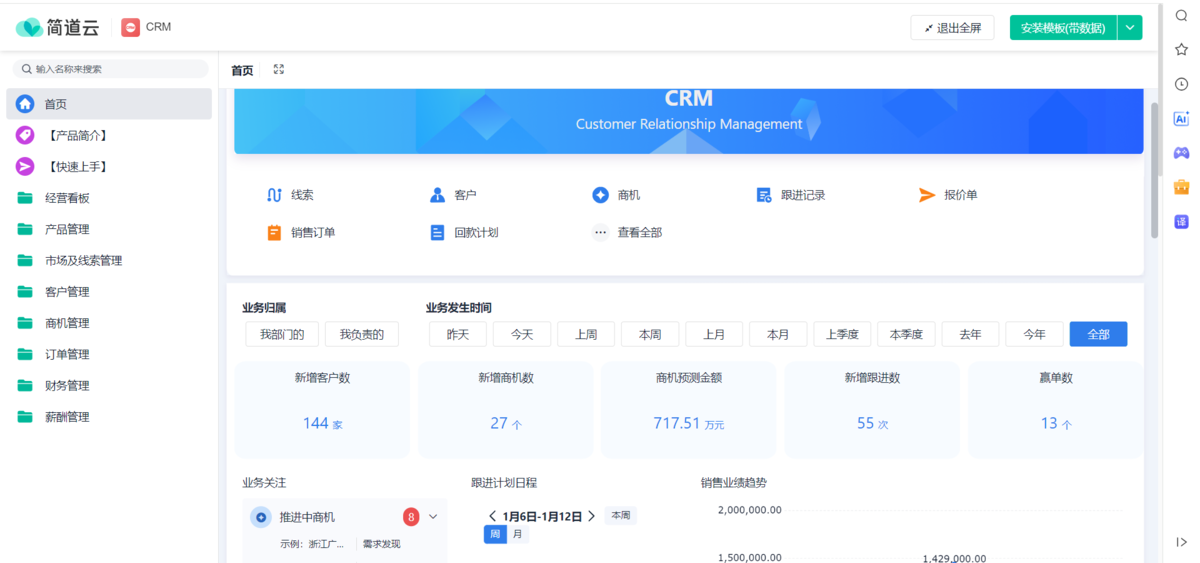Go to next week arrow
This screenshot has width=1200, height=563.
(x=591, y=516)
